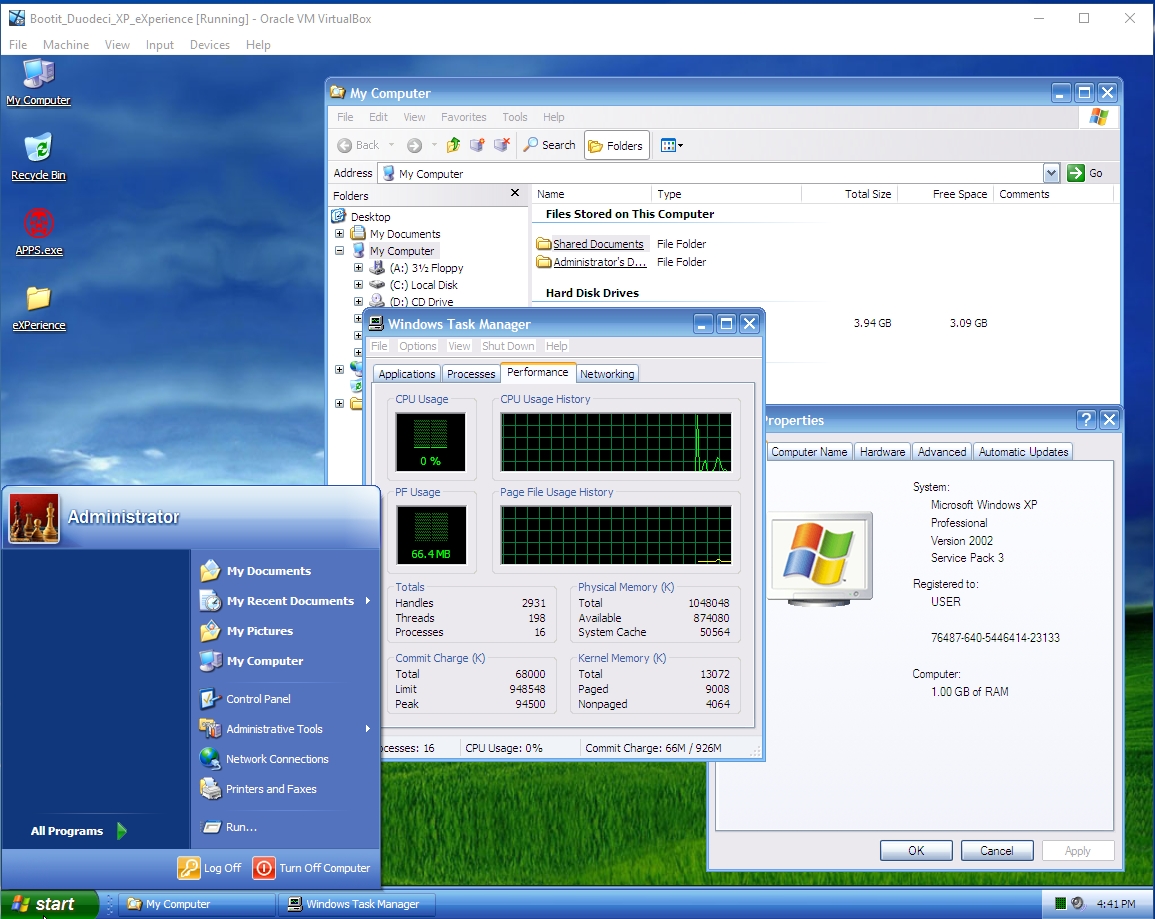Click the green Go arrow button
1155x919 pixels.
point(1075,173)
